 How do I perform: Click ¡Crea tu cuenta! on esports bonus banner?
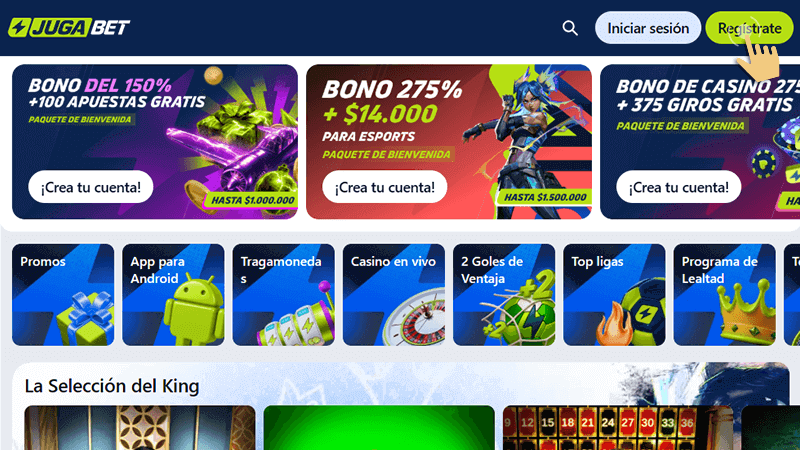tap(385, 187)
